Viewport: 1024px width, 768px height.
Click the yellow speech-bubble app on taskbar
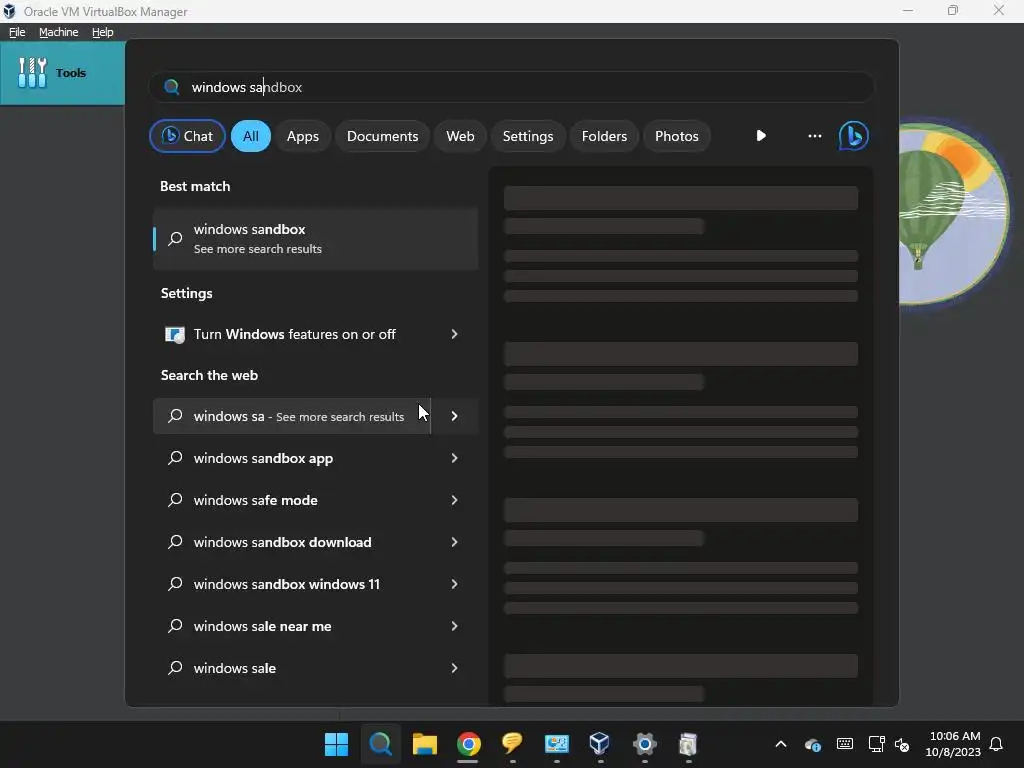[x=512, y=743]
